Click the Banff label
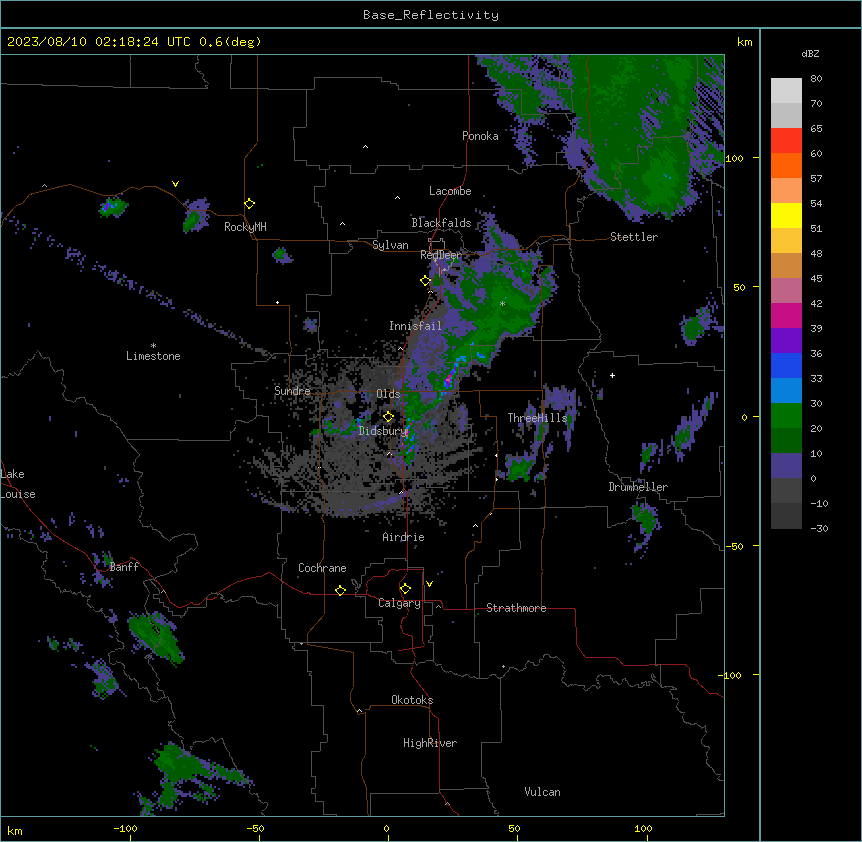The image size is (862, 842). tap(124, 567)
